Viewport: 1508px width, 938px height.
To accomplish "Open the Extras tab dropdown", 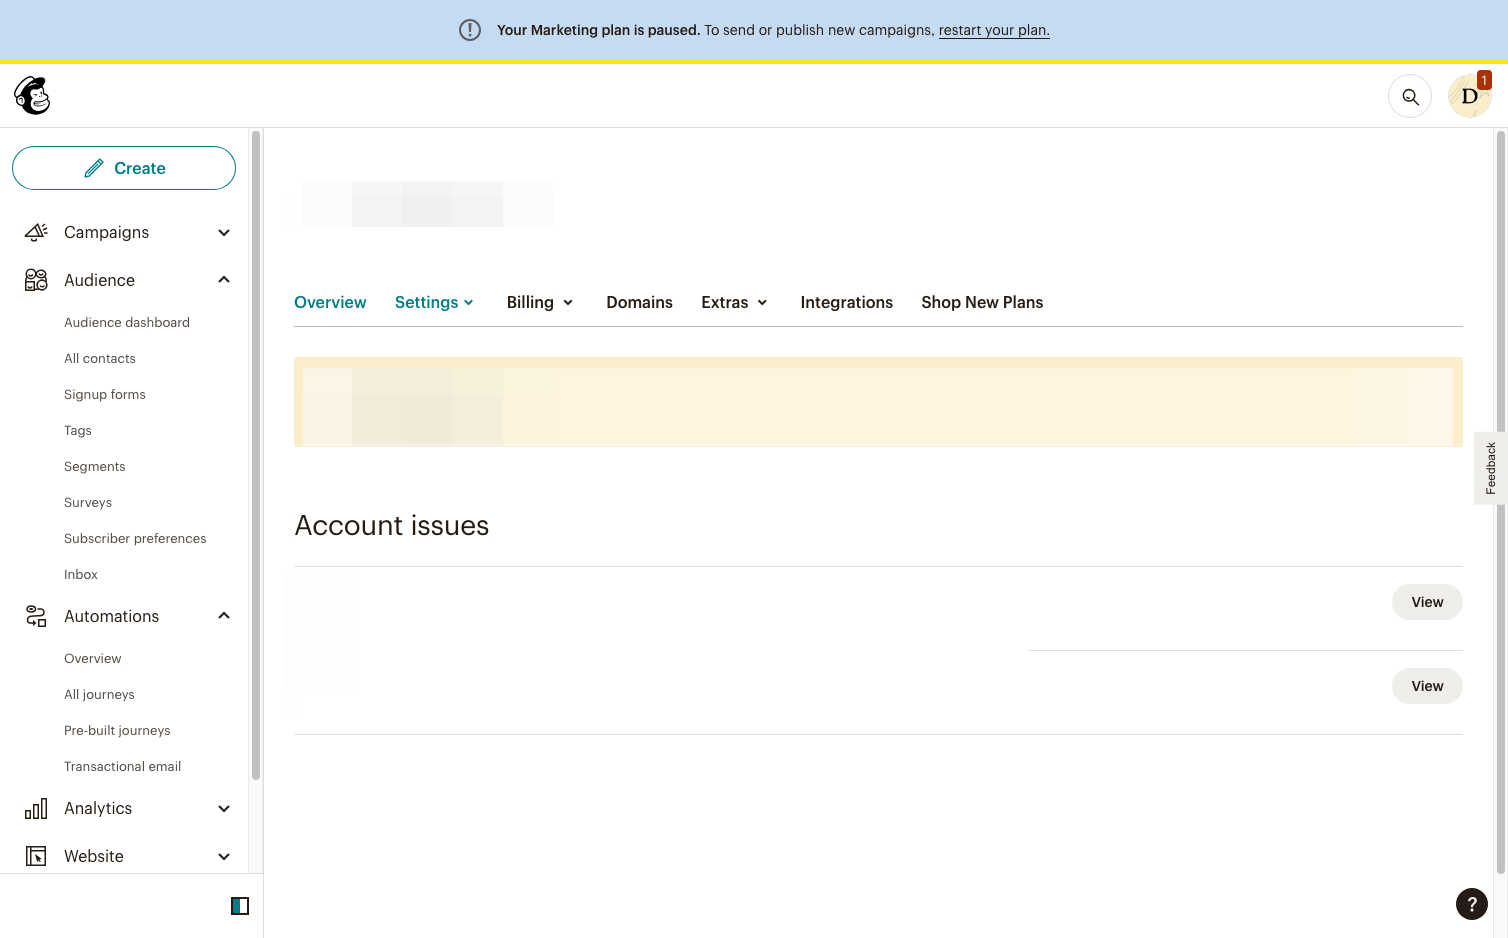I will pos(734,302).
